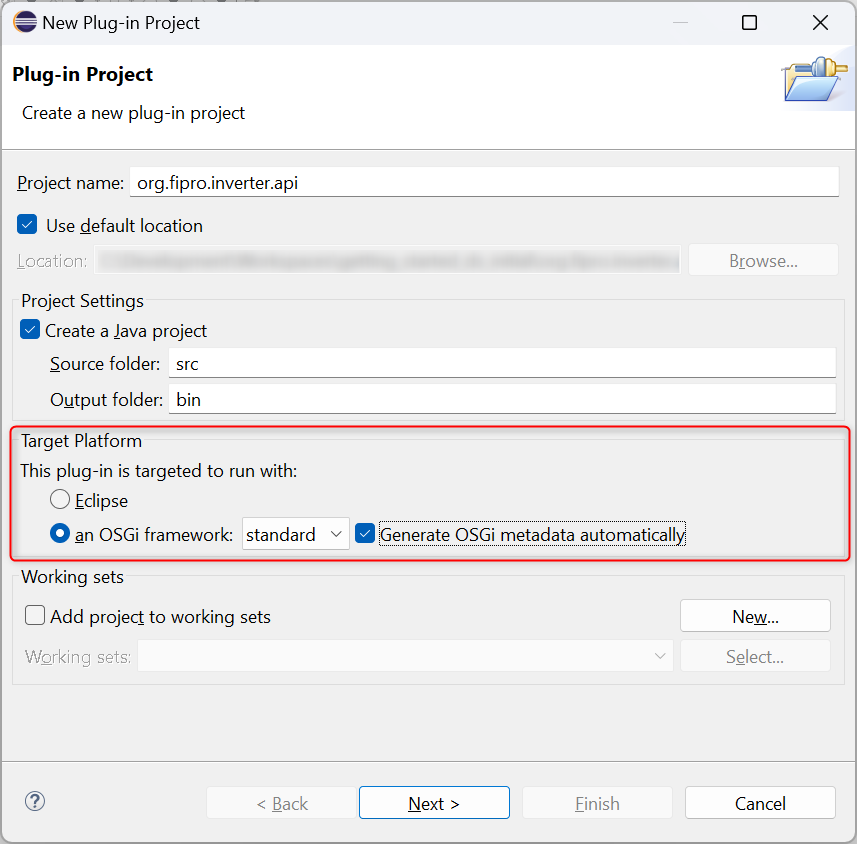
Task: Close the New Plug-in Project dialog
Action: [820, 23]
